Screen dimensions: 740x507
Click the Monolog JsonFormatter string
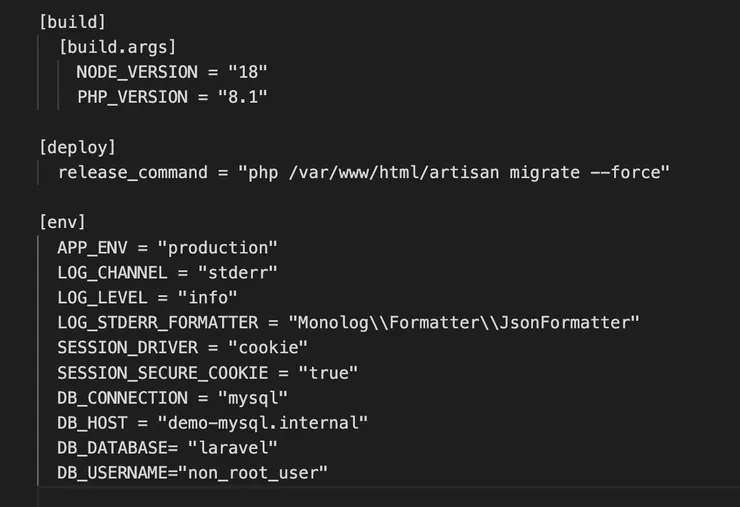[x=463, y=322]
